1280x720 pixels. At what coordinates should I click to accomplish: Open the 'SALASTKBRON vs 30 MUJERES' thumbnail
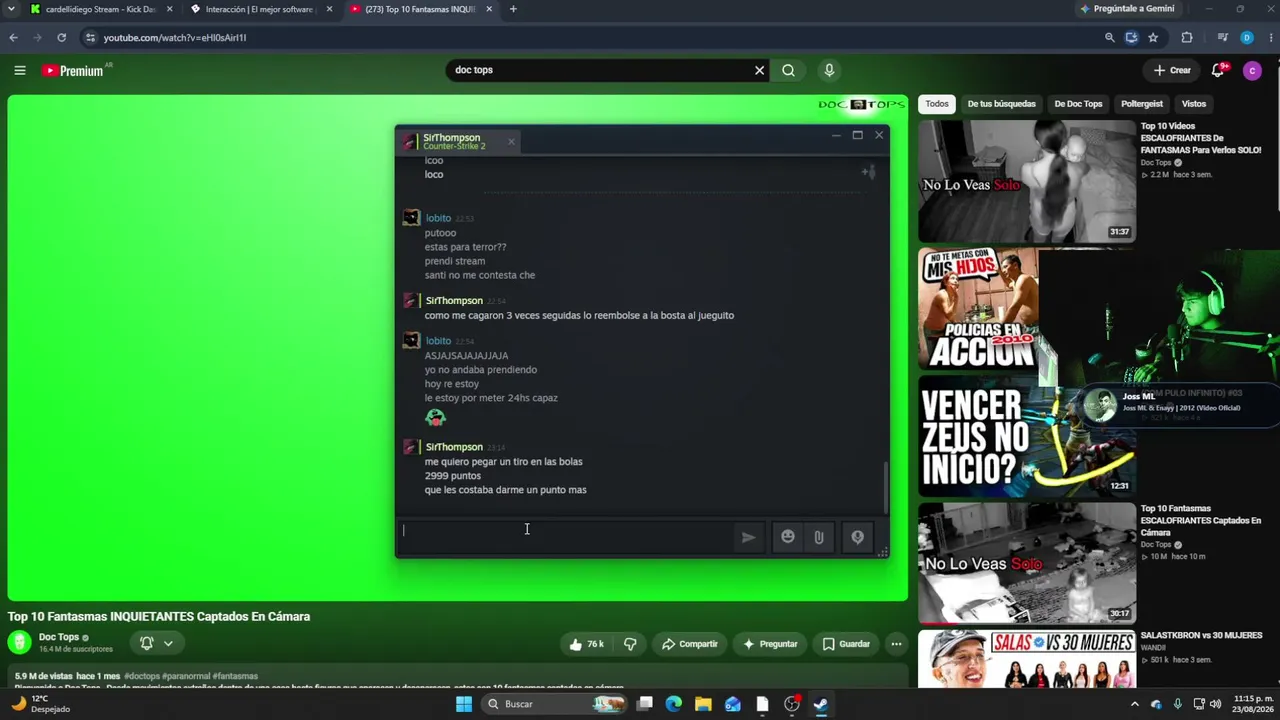click(1027, 659)
